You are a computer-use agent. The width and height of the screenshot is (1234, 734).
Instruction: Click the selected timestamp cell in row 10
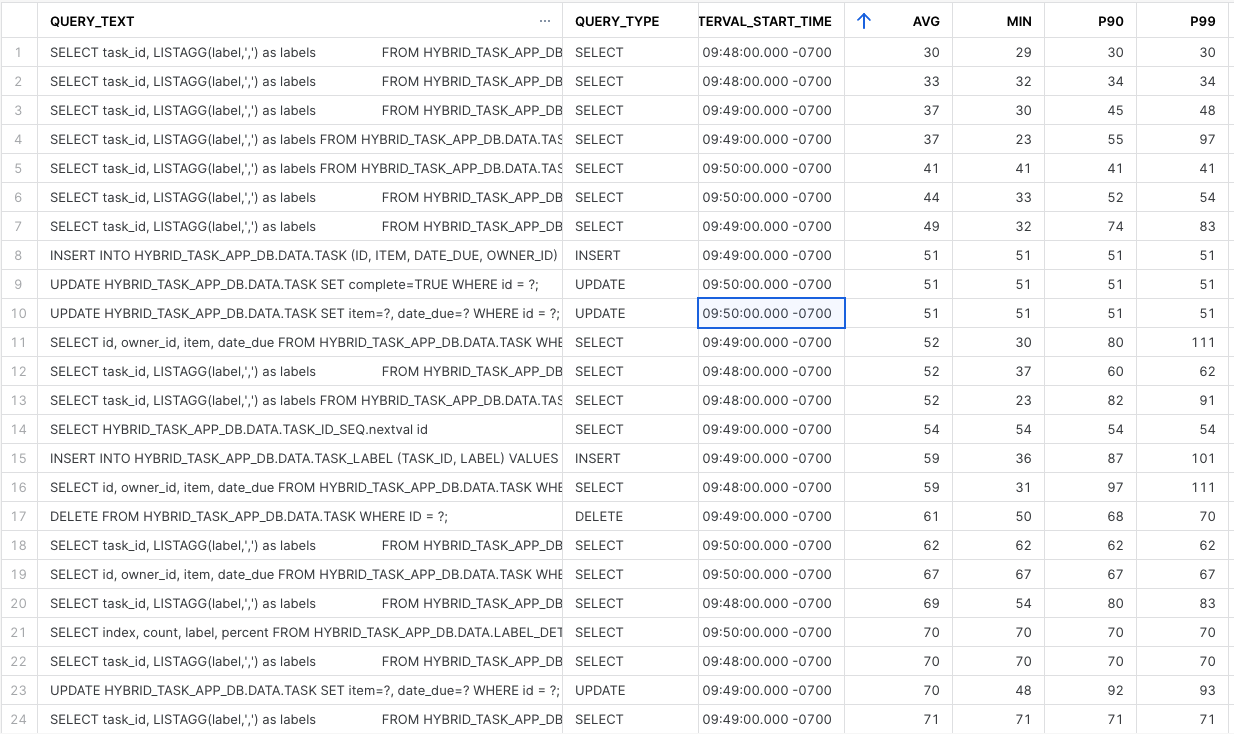pyautogui.click(x=770, y=313)
